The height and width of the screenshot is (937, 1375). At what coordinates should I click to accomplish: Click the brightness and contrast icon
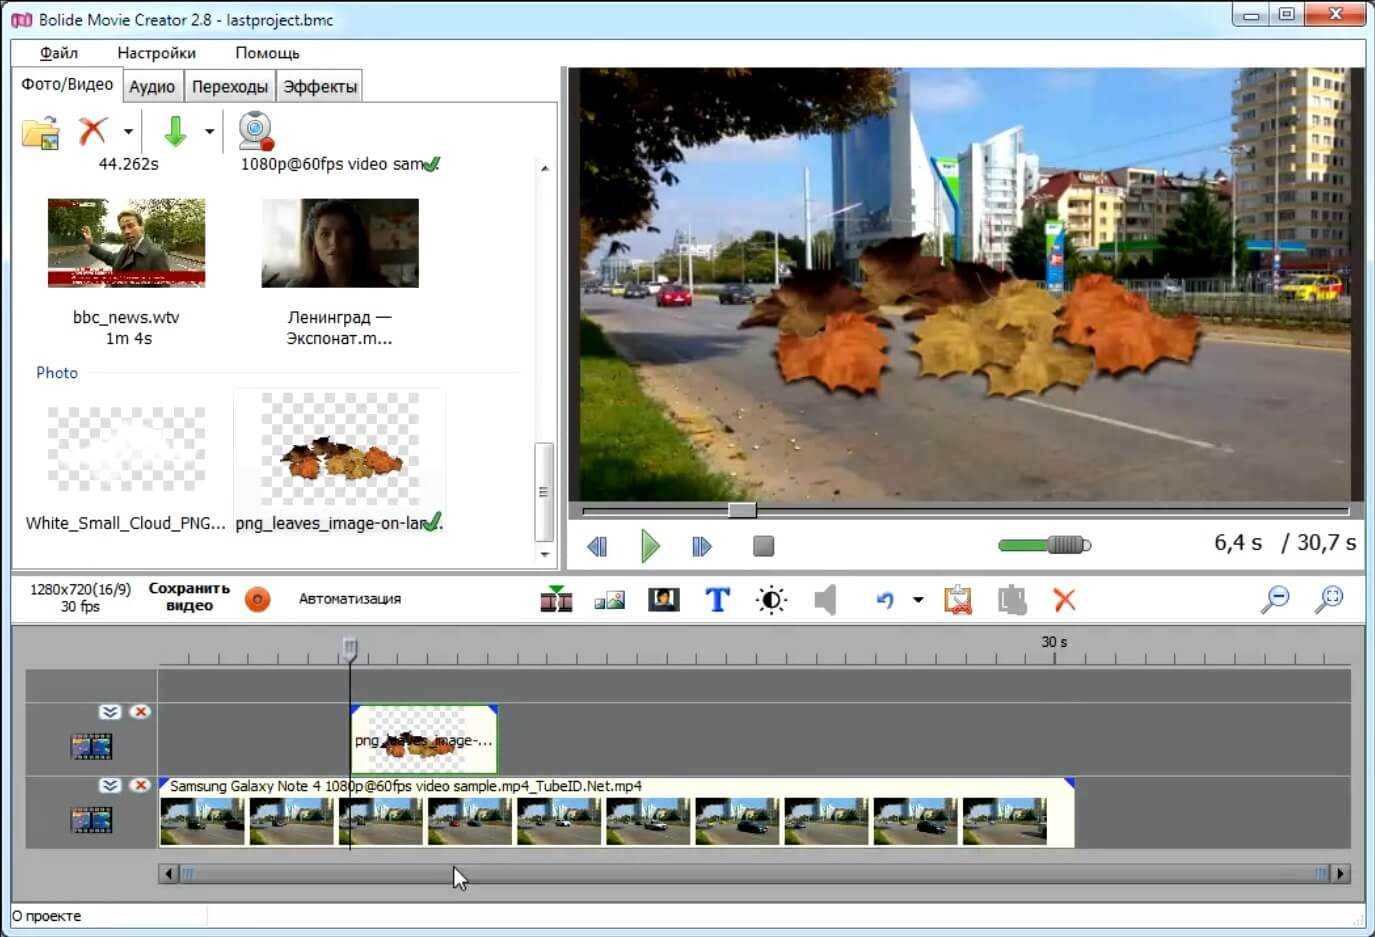point(771,600)
